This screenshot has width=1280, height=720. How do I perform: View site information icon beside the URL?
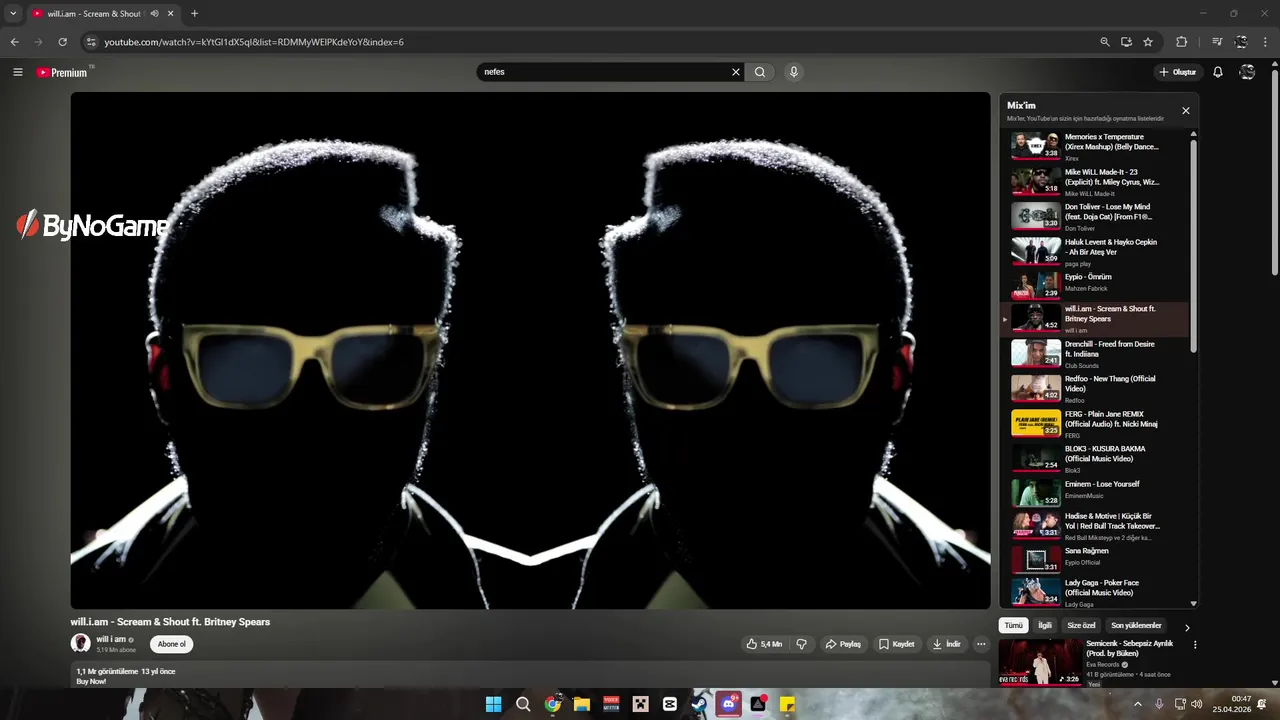[91, 42]
